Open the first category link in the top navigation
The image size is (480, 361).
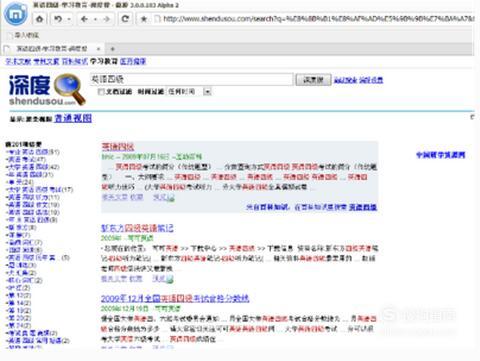pyautogui.click(x=18, y=61)
